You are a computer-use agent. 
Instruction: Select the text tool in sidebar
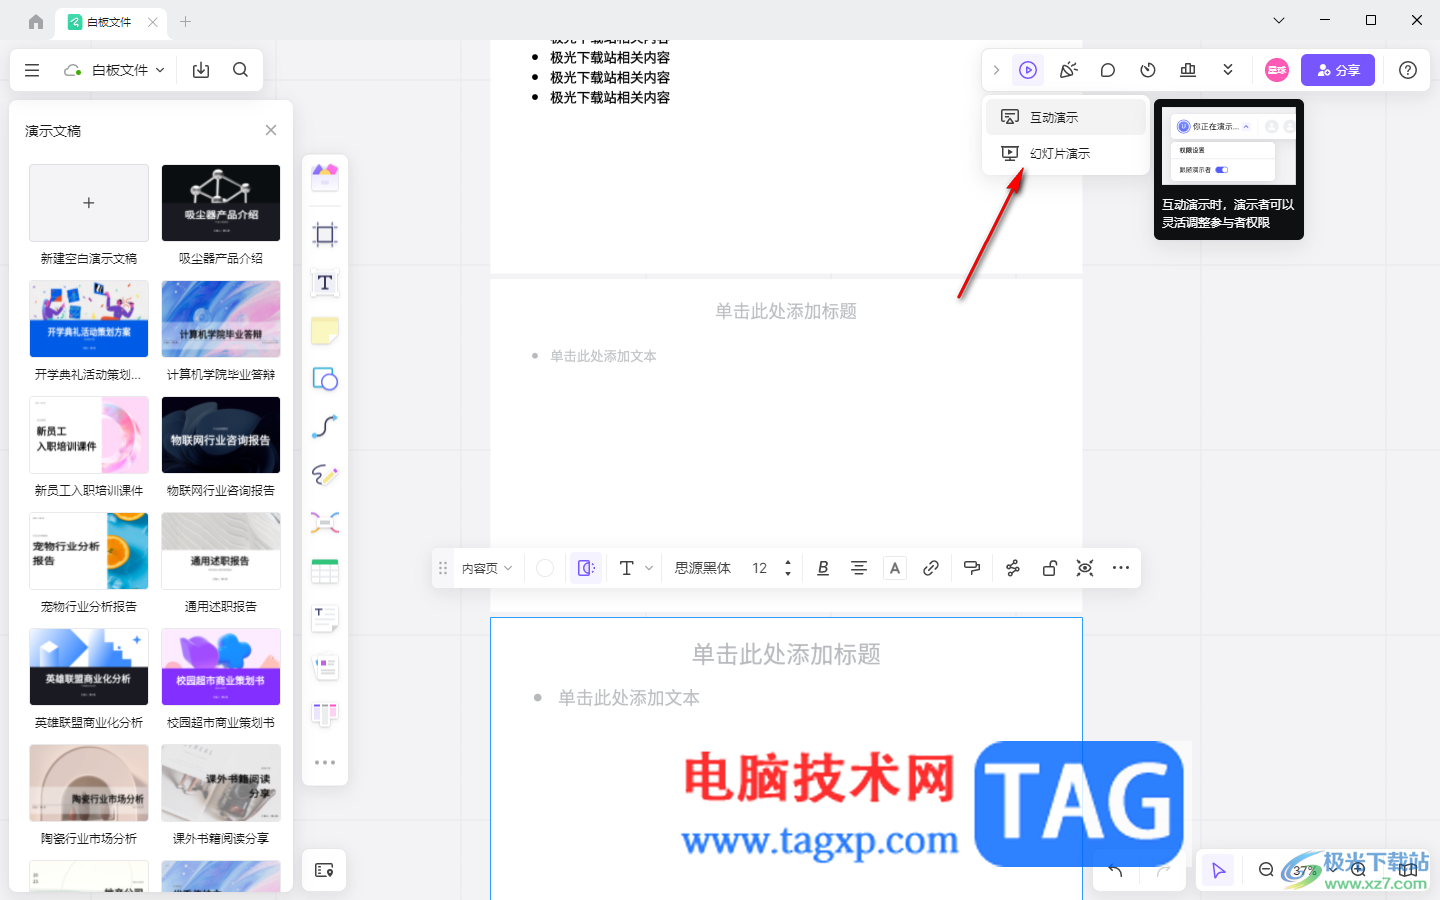pyautogui.click(x=325, y=283)
